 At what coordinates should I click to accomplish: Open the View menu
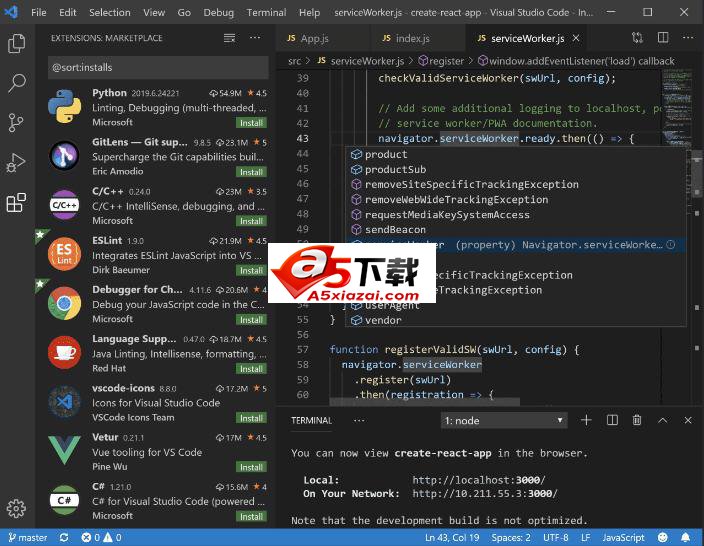click(x=154, y=12)
